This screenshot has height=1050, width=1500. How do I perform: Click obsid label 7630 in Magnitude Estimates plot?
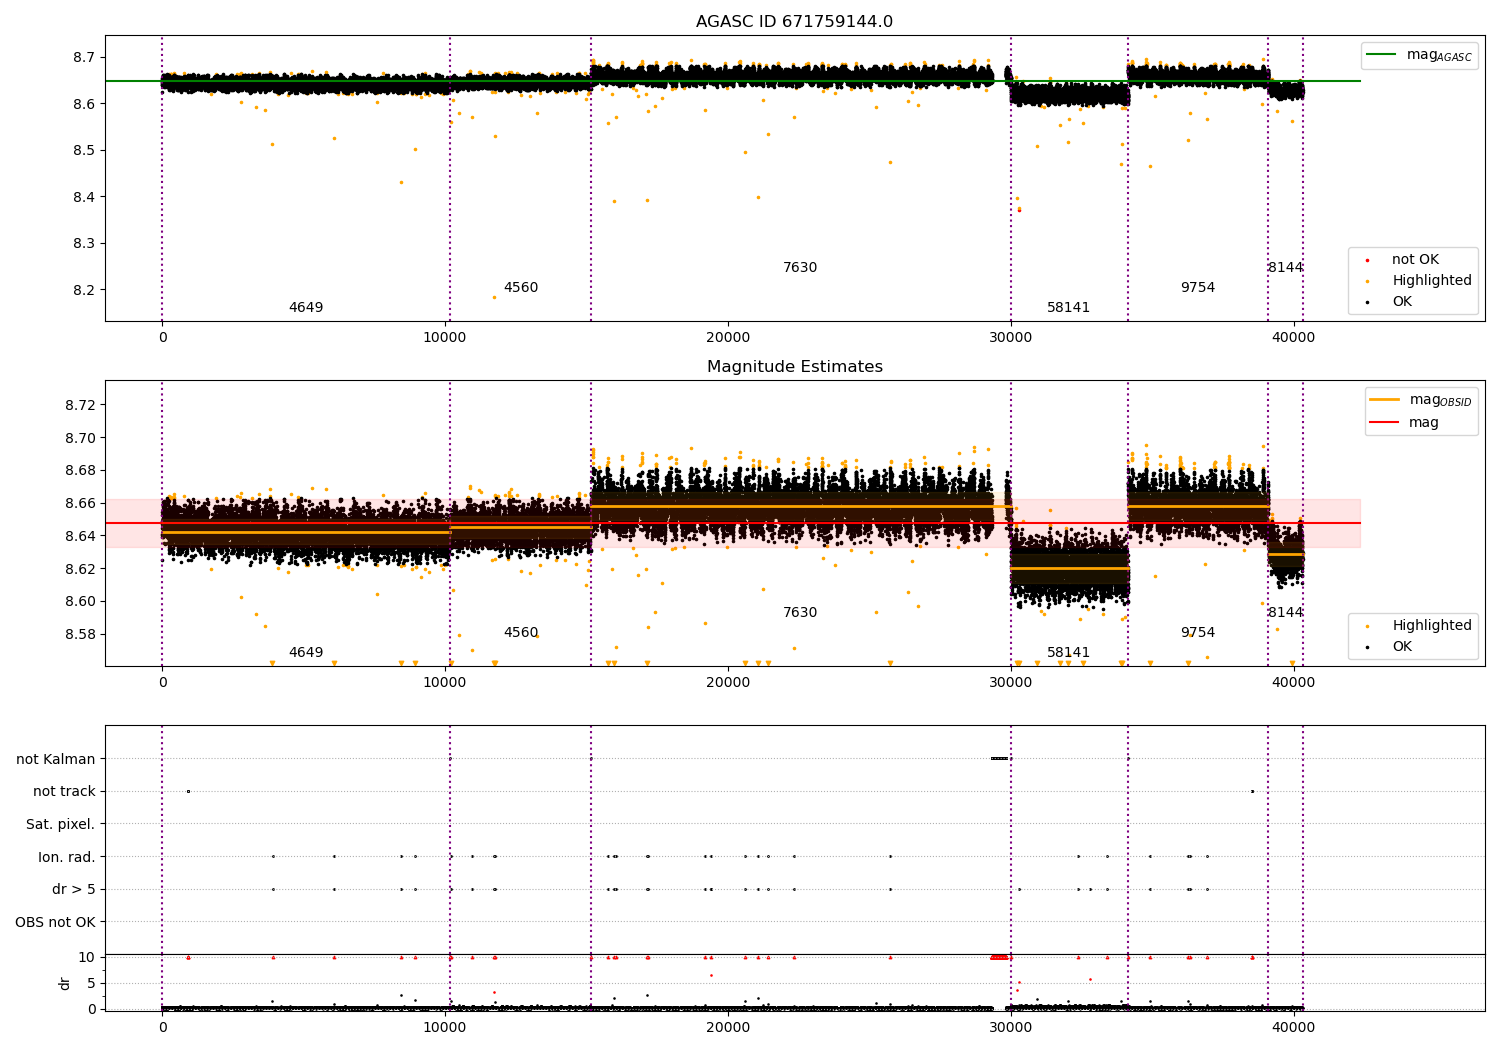[x=800, y=613]
